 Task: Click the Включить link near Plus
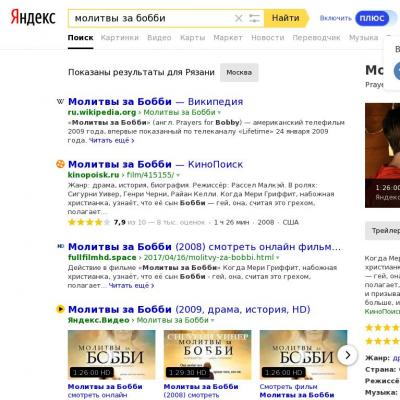click(x=336, y=18)
